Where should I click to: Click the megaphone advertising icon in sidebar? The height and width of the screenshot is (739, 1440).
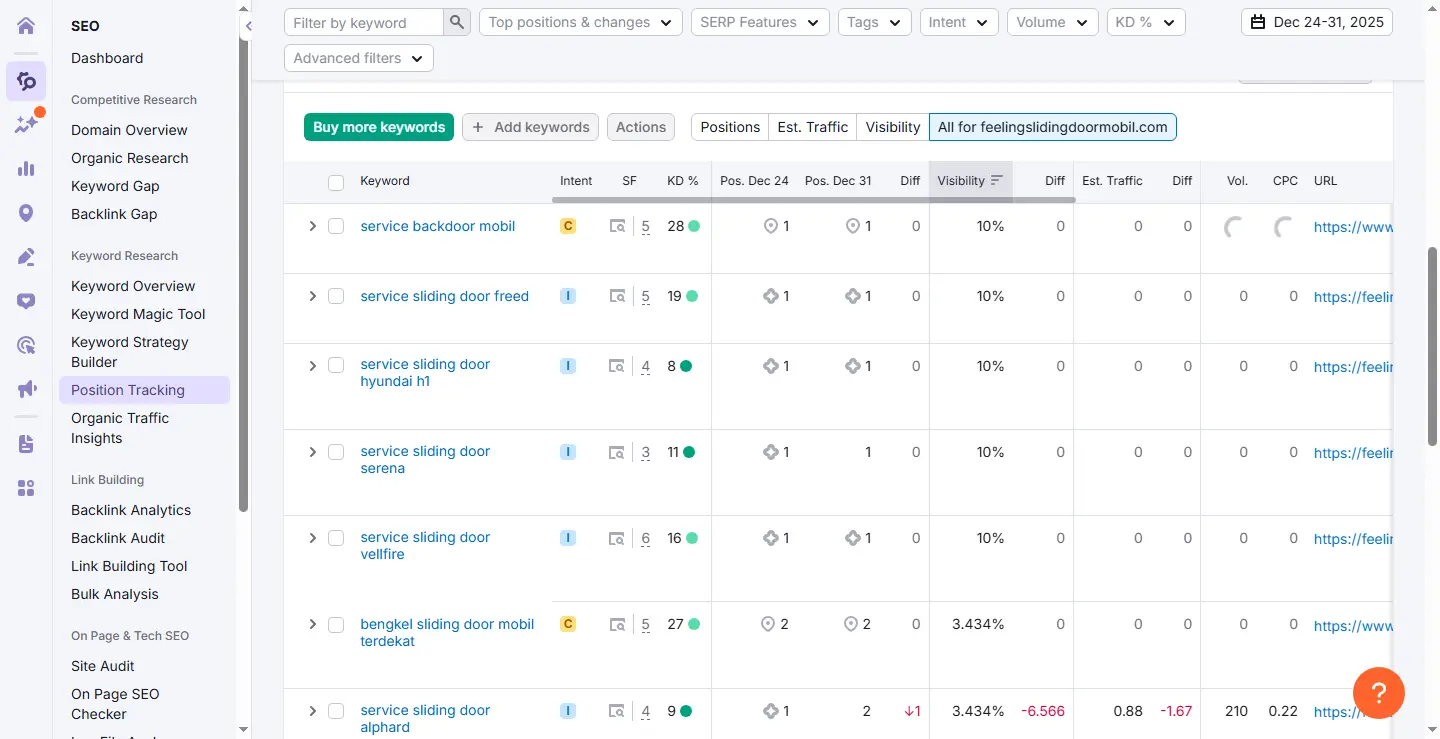pyautogui.click(x=26, y=388)
